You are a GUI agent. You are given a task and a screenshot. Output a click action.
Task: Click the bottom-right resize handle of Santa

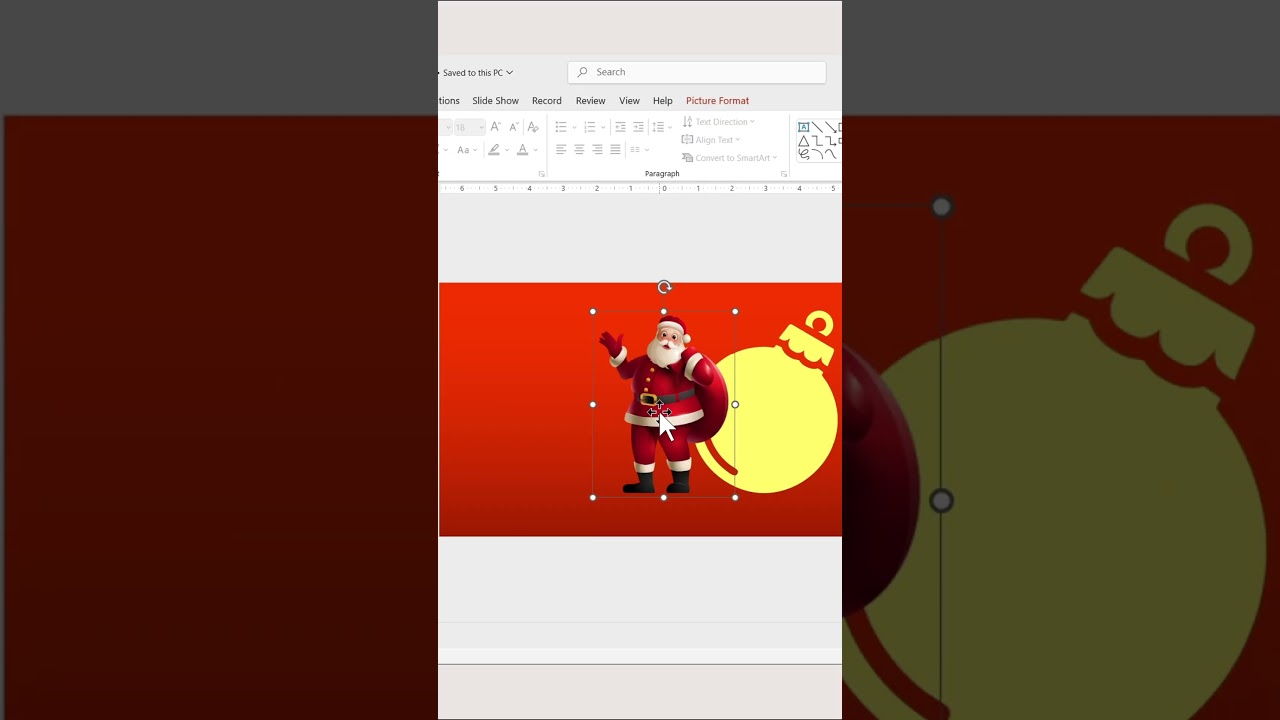point(735,497)
